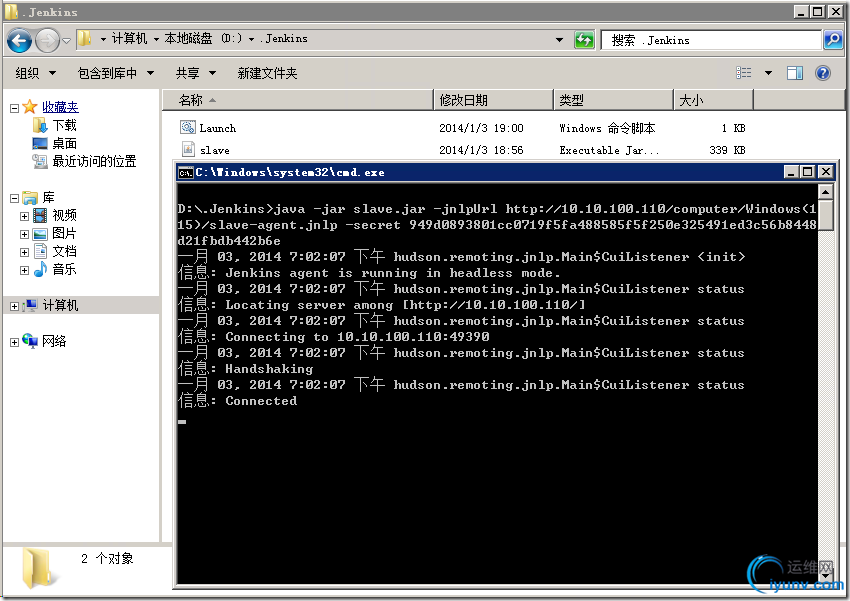Image resolution: width=850 pixels, height=601 pixels.
Task: Click 'Executable Jar...' type cell
Action: pyautogui.click(x=609, y=150)
